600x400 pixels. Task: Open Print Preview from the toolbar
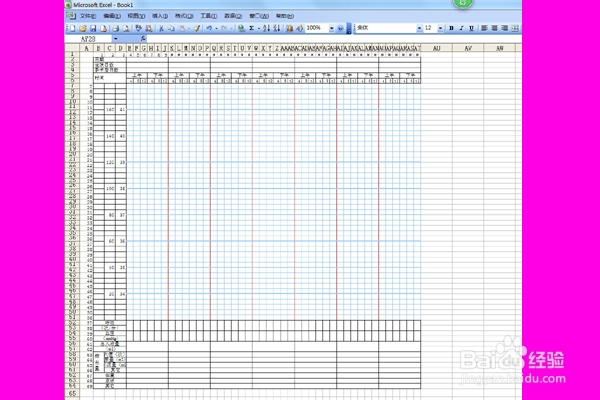point(126,28)
